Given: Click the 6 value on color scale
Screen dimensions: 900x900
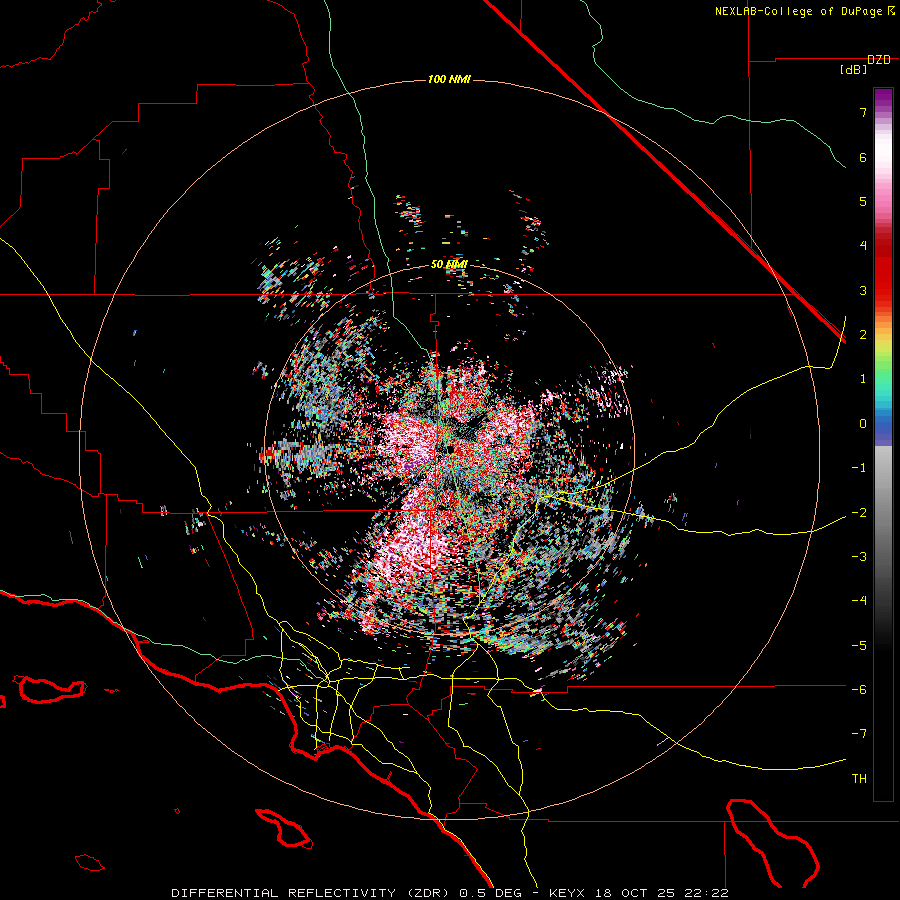Looking at the screenshot, I should pos(863,157).
